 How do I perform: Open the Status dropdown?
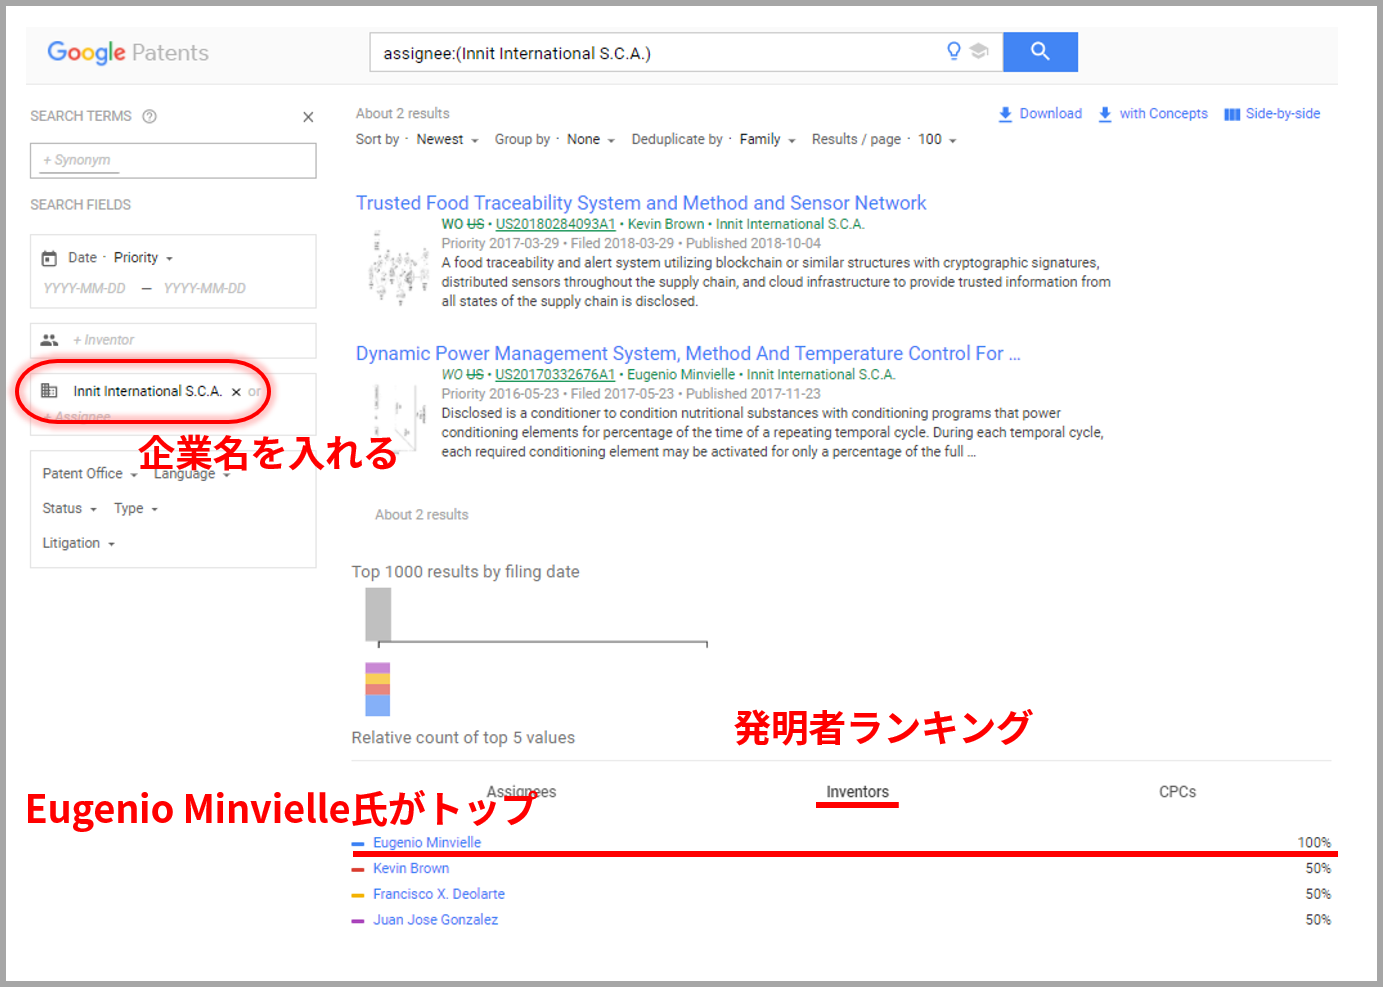(69, 509)
